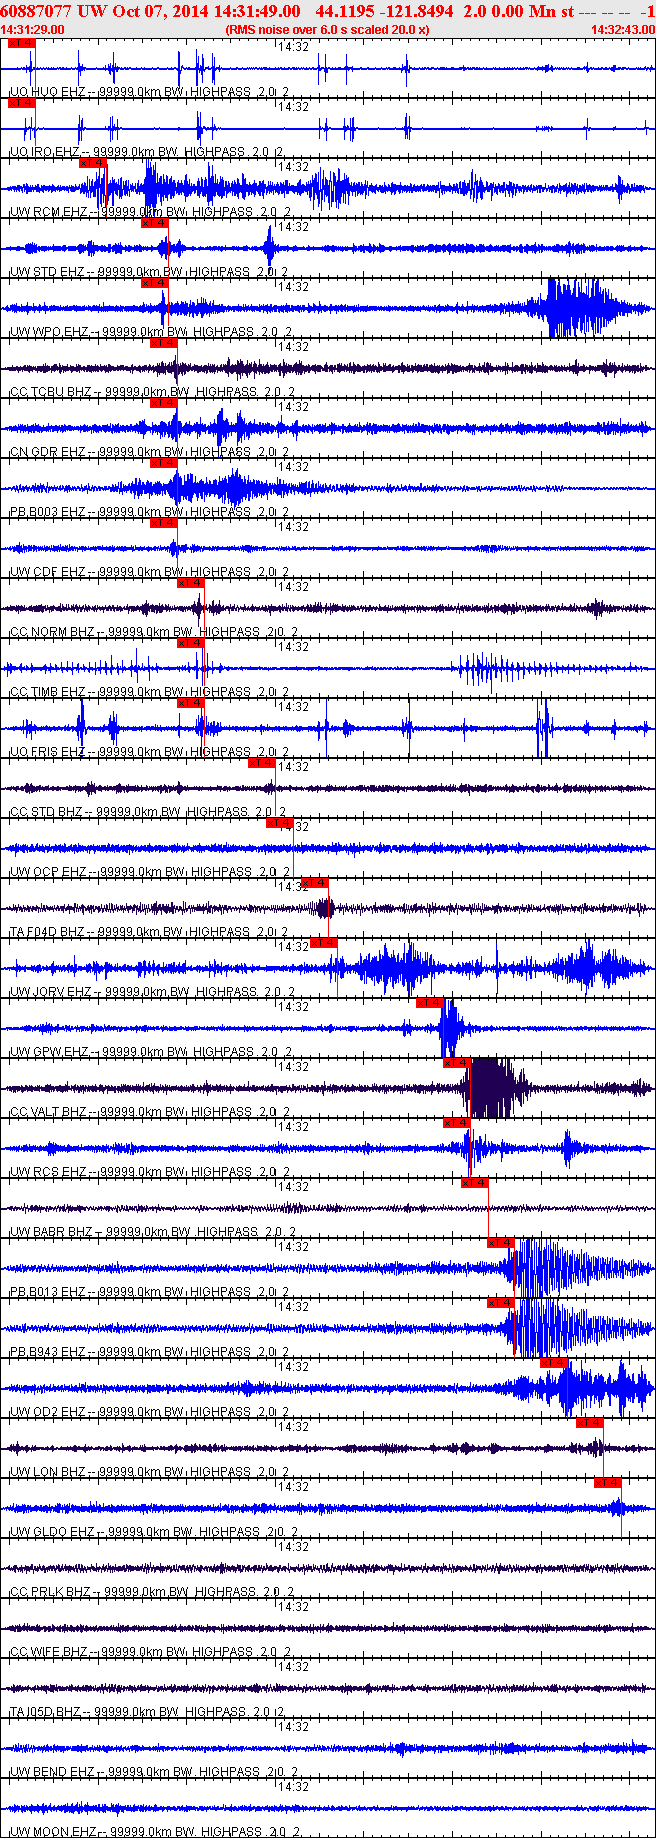Click the pick marker on CC TCBU trace
This screenshot has height=1838, width=656.
[163, 343]
